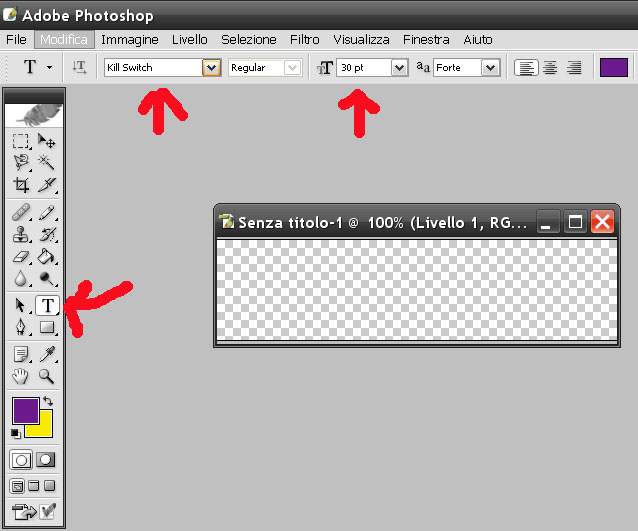The height and width of the screenshot is (531, 638).
Task: Click into the 30 pt size field
Action: [364, 68]
